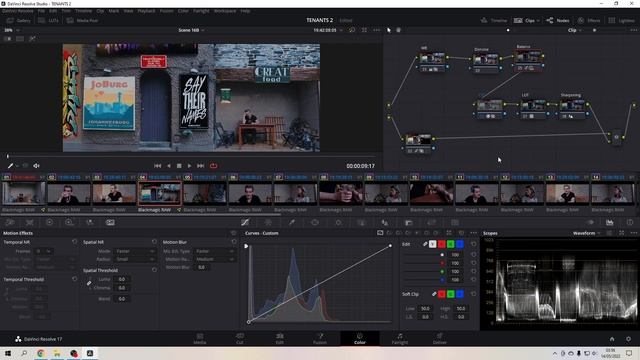Open the Keyframes palette icon
Viewport: 640px width, 360px height.
coord(590,222)
